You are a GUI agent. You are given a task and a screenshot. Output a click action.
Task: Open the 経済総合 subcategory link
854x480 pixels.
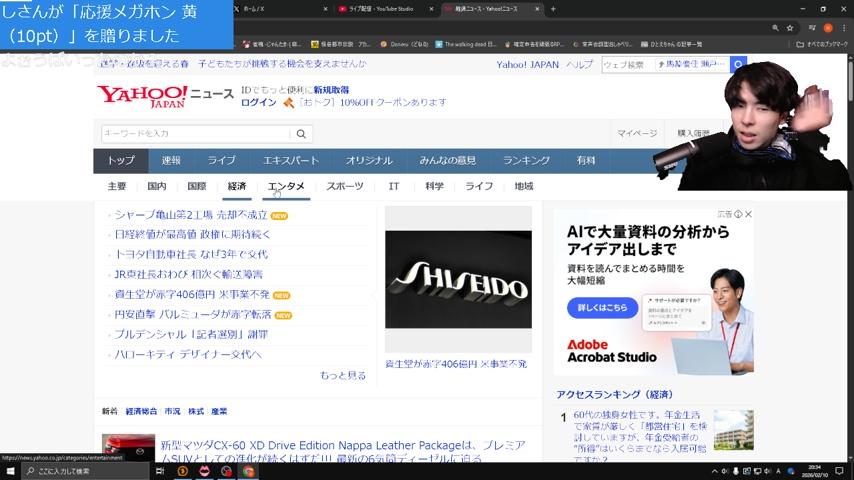pyautogui.click(x=141, y=411)
